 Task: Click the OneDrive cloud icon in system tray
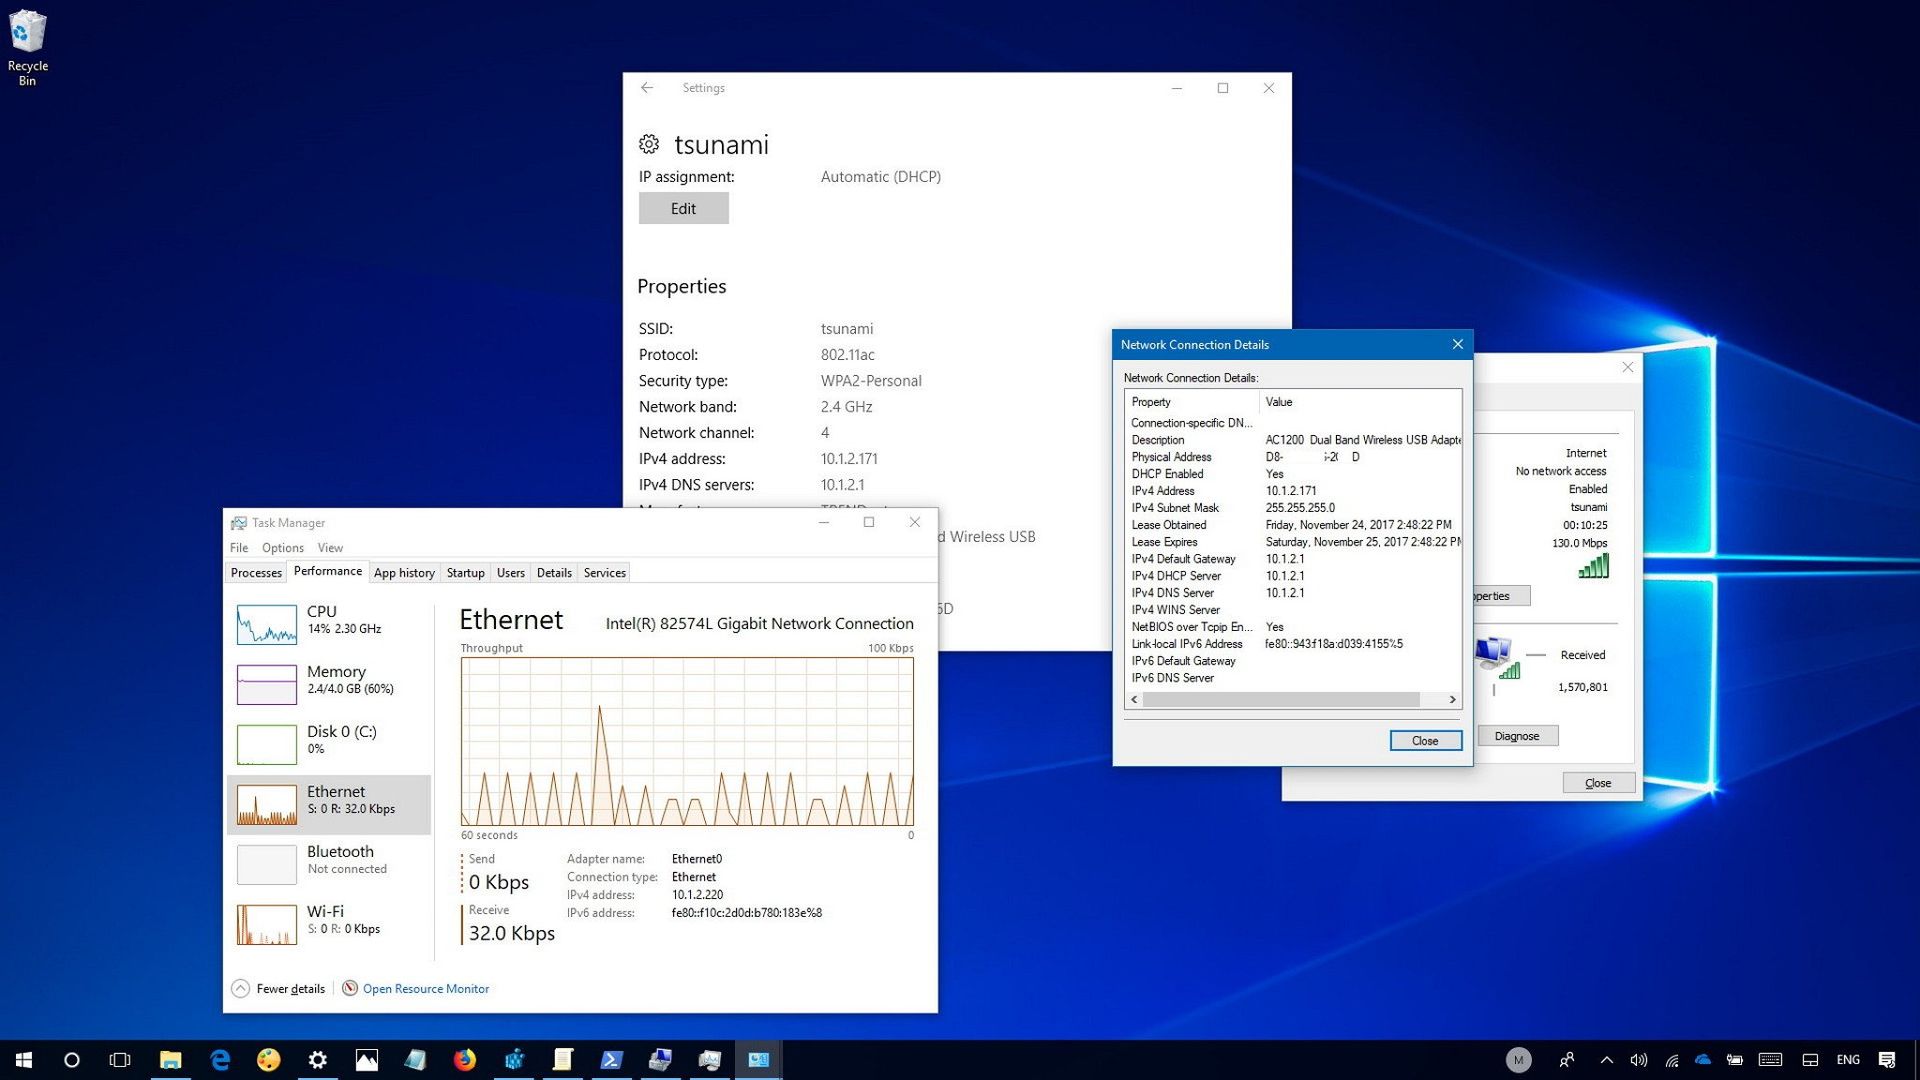tap(1704, 1059)
